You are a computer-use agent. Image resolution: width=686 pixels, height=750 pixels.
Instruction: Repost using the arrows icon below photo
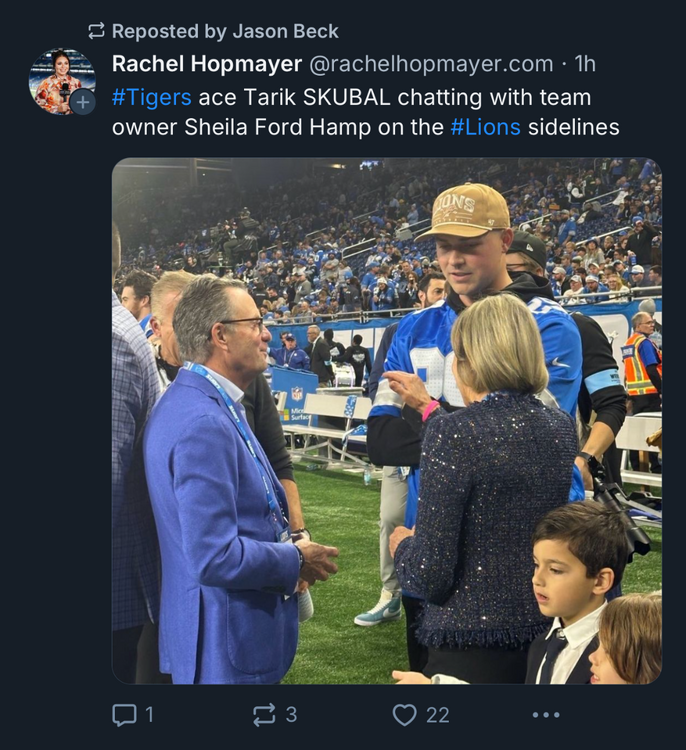point(264,714)
